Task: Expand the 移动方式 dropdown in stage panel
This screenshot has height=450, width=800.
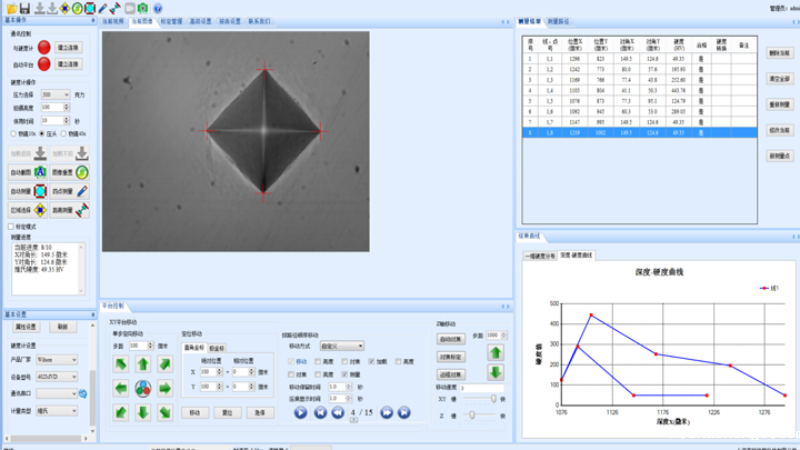Action: [x=342, y=346]
